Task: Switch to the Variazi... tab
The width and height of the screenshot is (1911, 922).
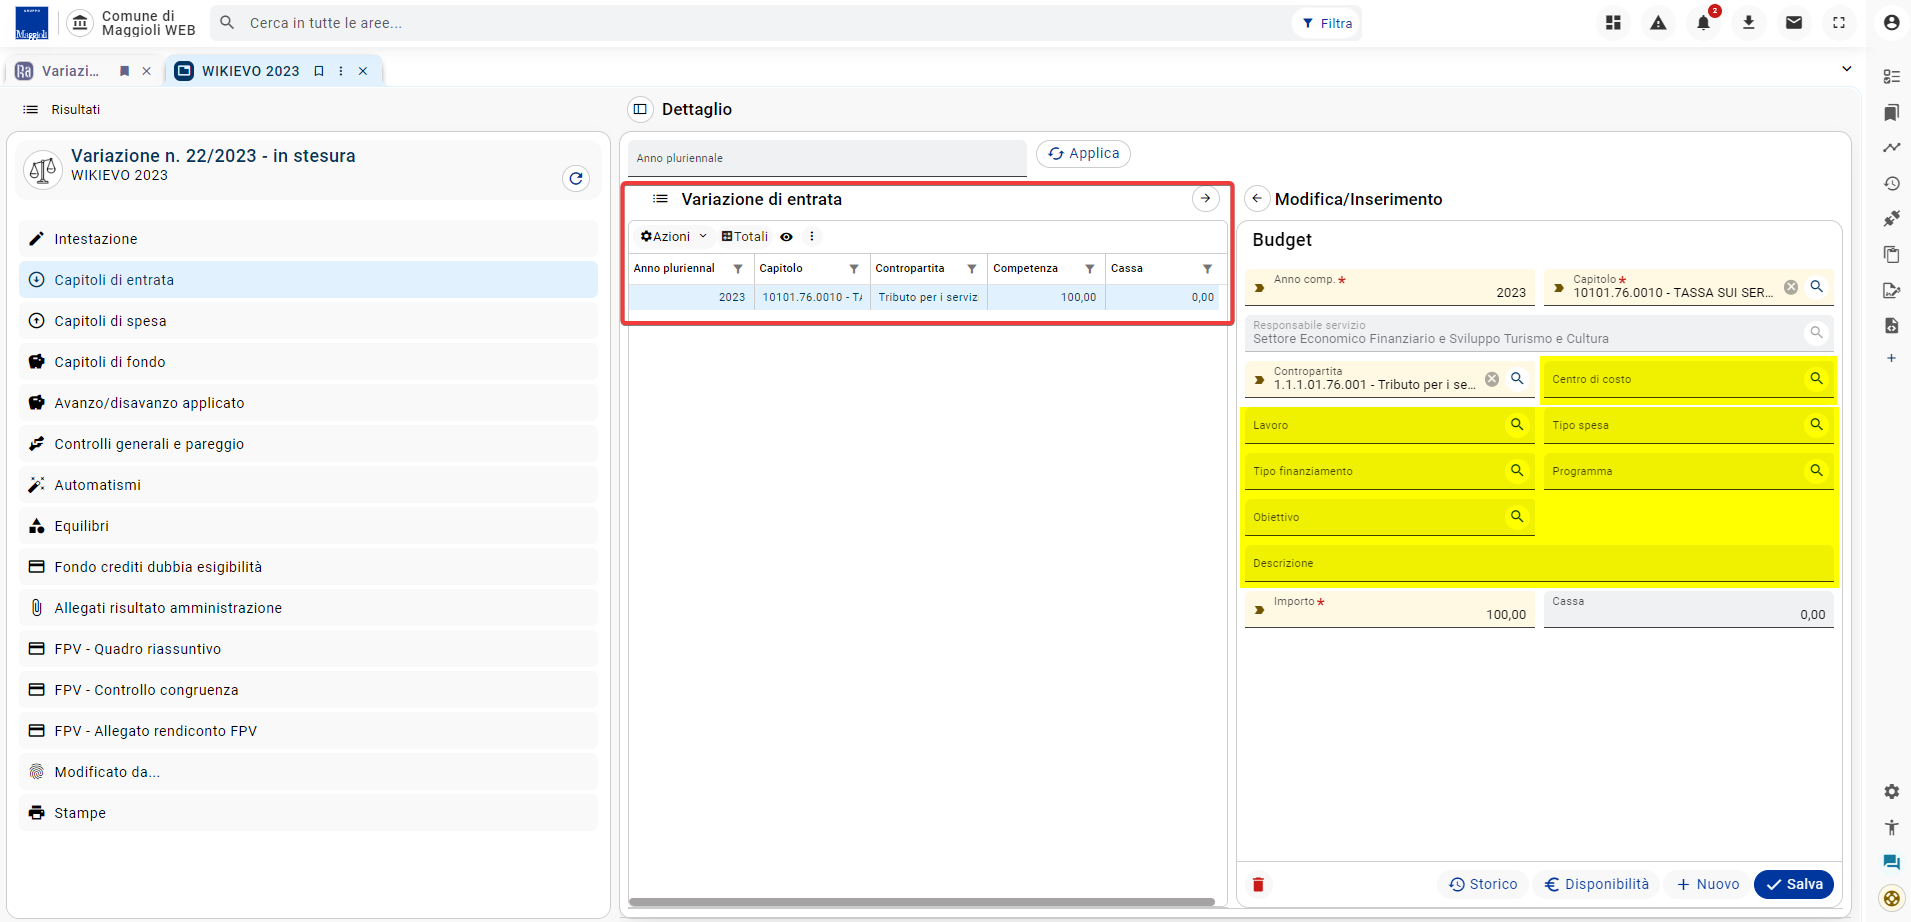Action: click(70, 71)
